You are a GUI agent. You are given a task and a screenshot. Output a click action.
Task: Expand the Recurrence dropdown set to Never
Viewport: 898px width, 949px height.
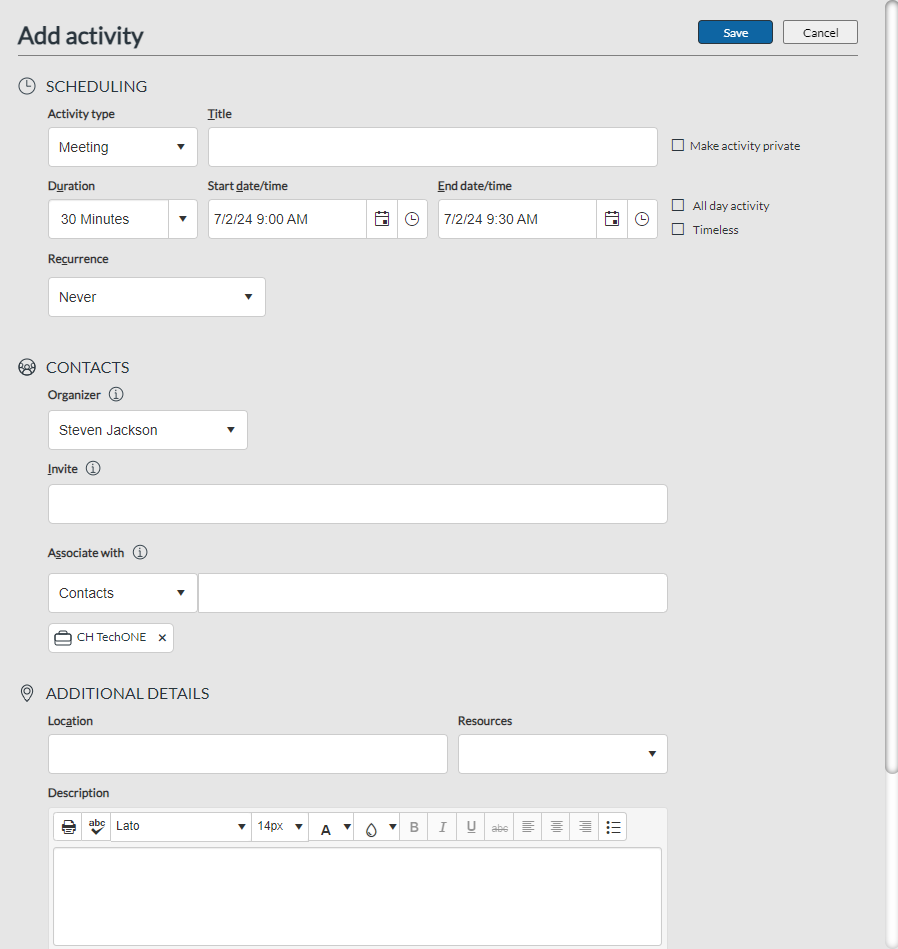click(x=156, y=296)
